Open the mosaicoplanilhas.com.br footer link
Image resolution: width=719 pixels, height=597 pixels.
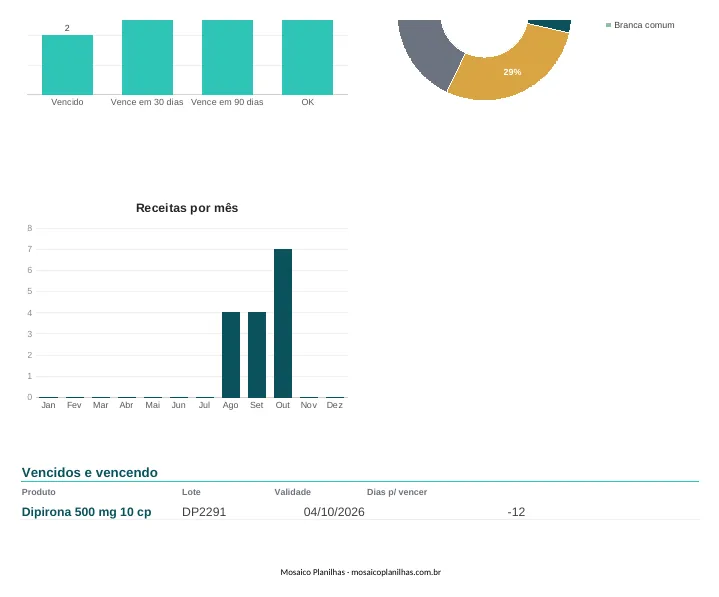[x=396, y=572]
